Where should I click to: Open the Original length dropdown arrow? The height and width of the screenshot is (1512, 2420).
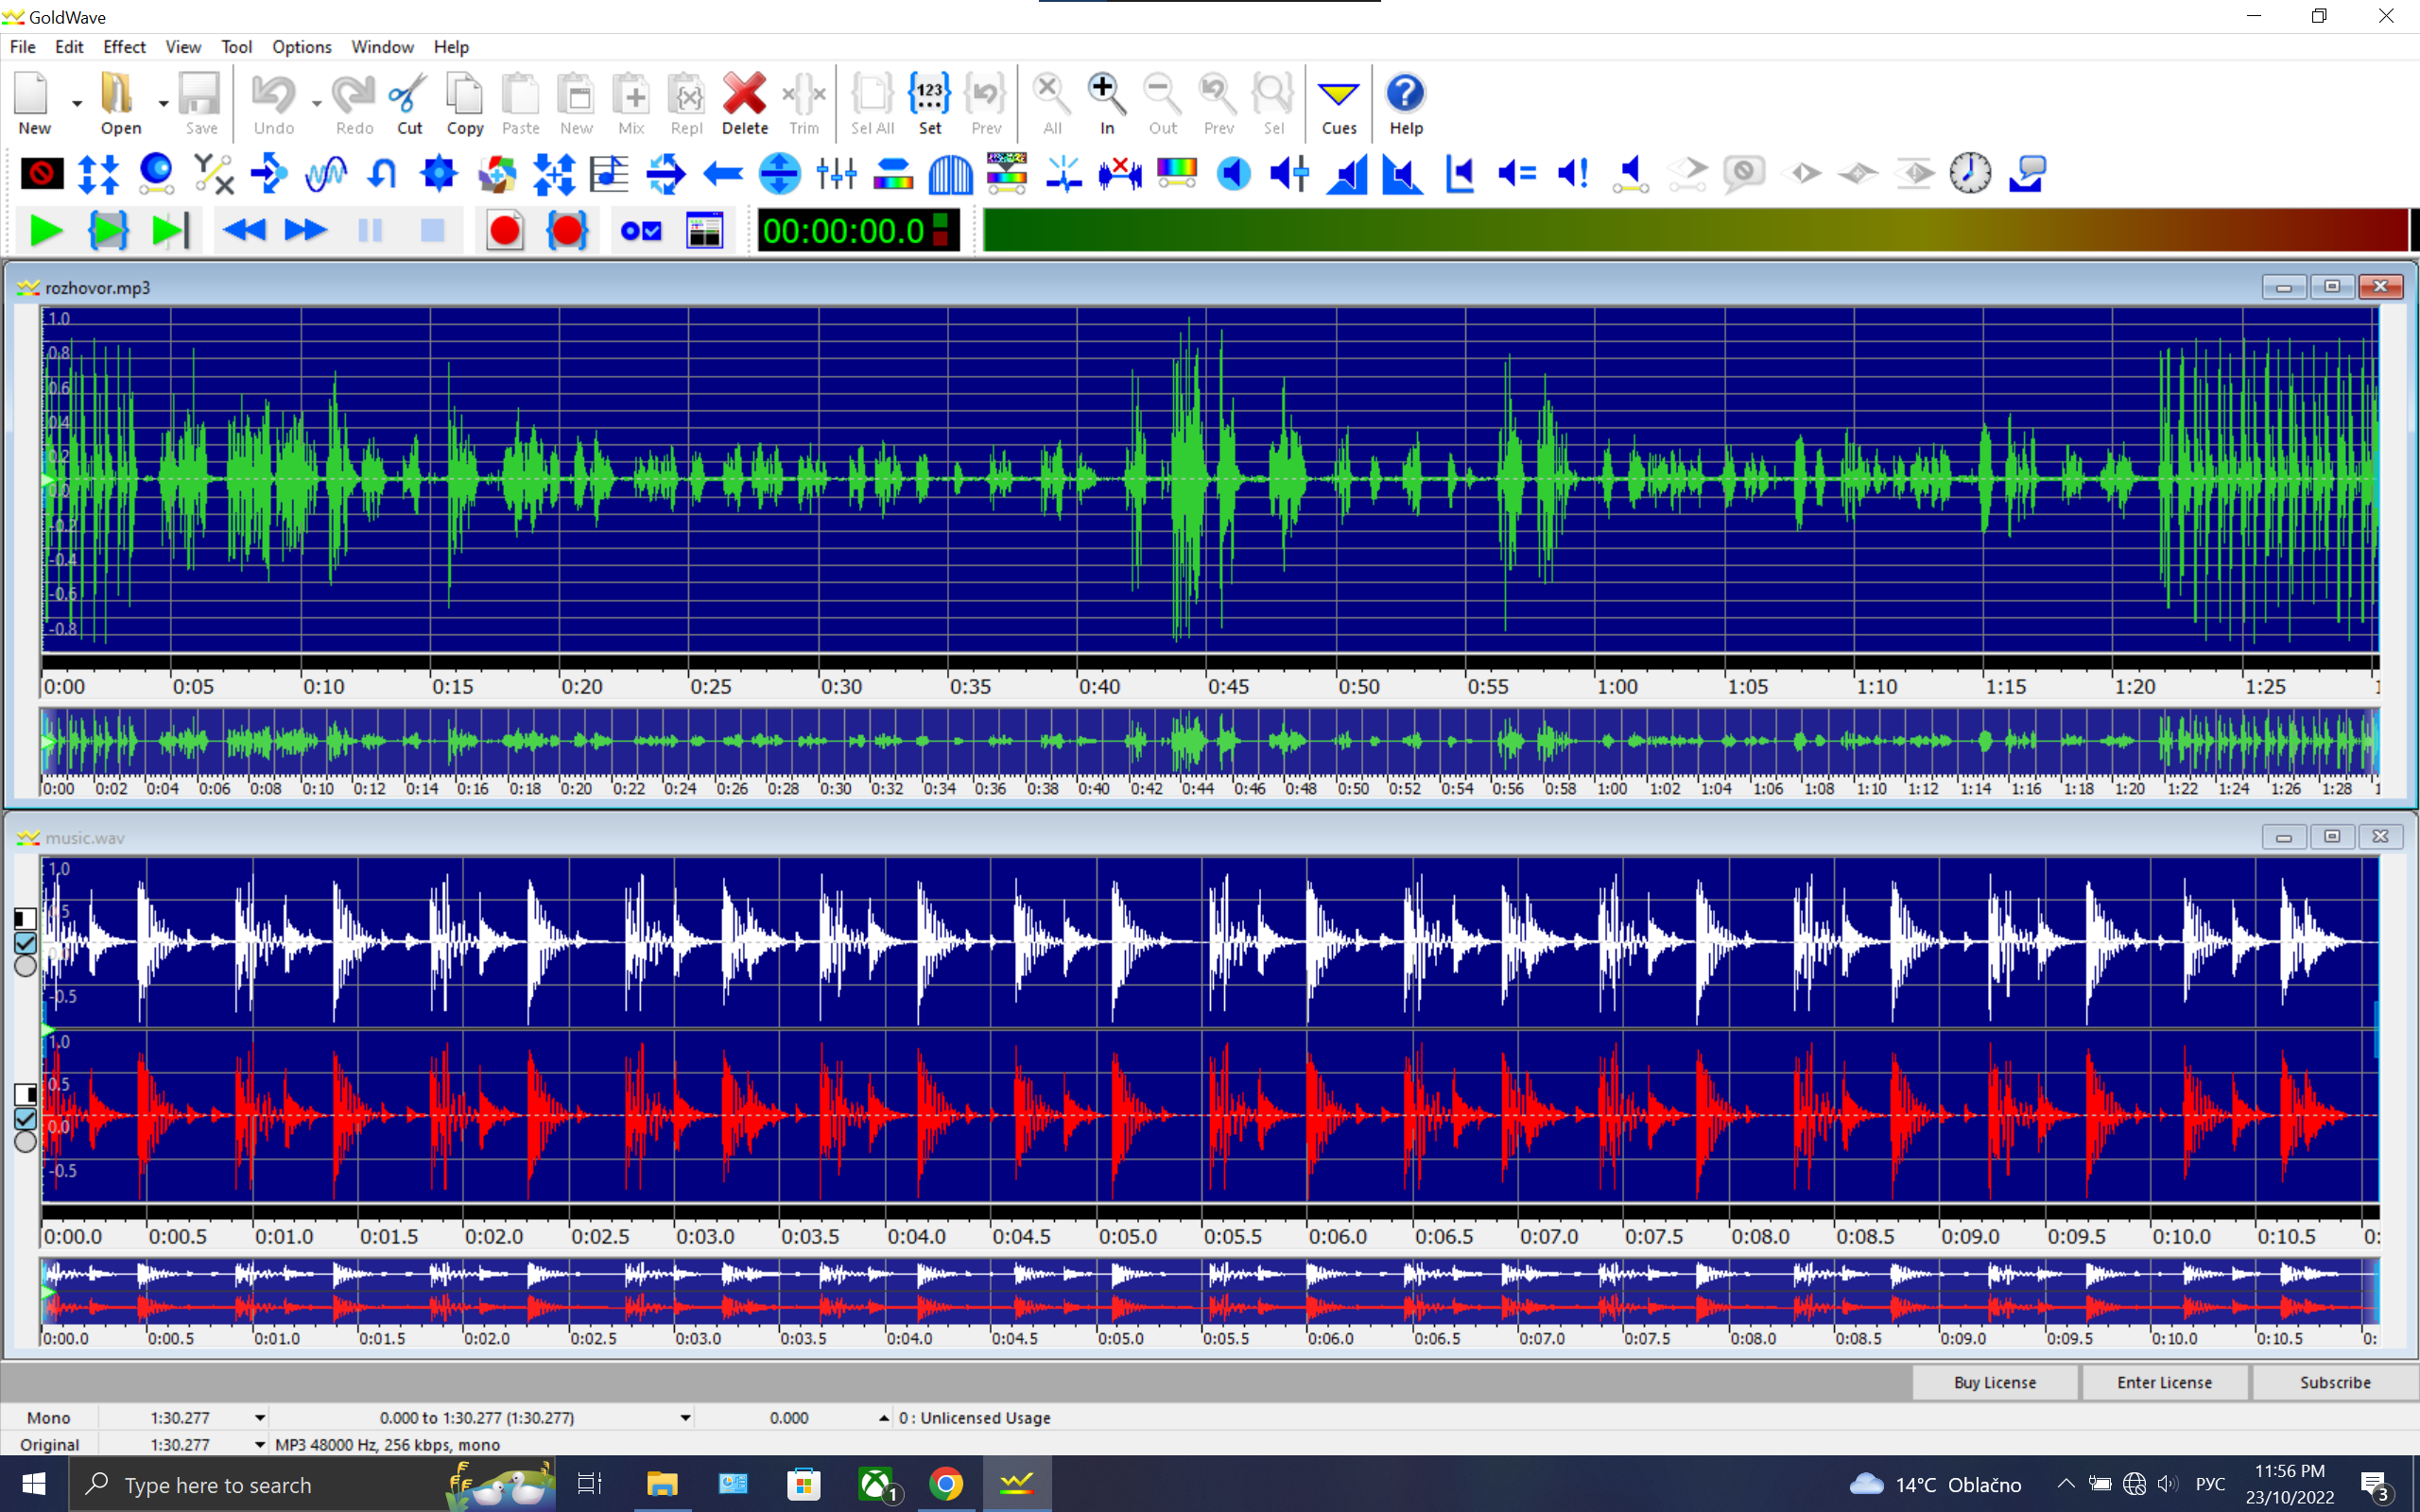point(260,1445)
